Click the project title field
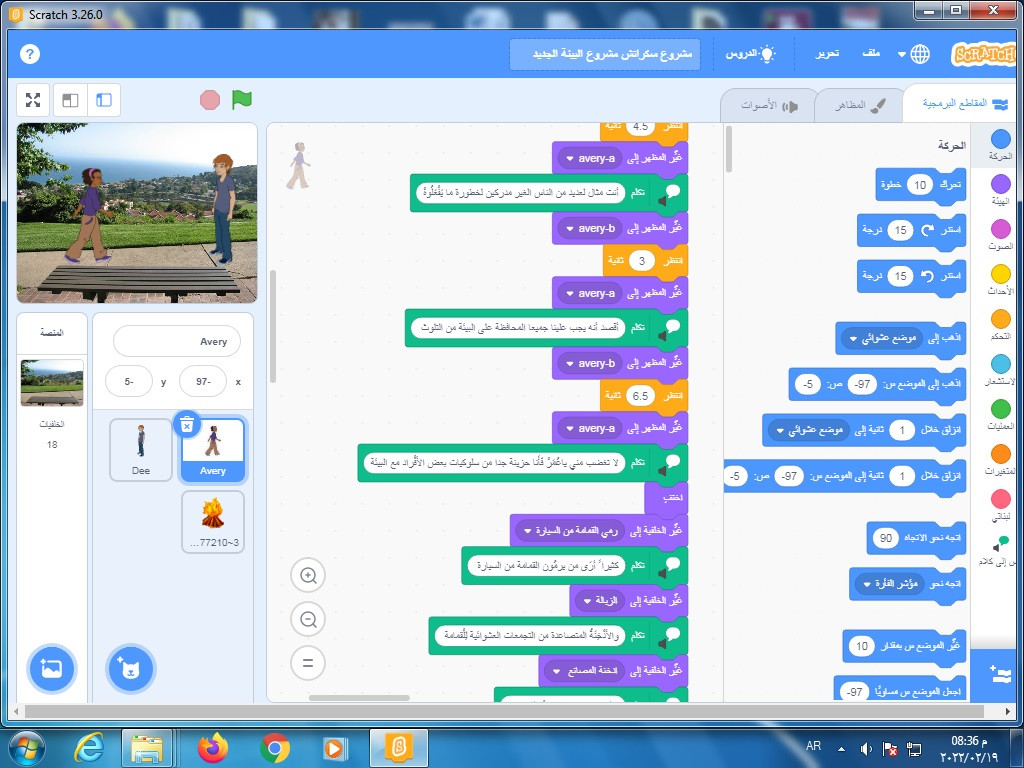Viewport: 1024px width, 768px height. (605, 54)
